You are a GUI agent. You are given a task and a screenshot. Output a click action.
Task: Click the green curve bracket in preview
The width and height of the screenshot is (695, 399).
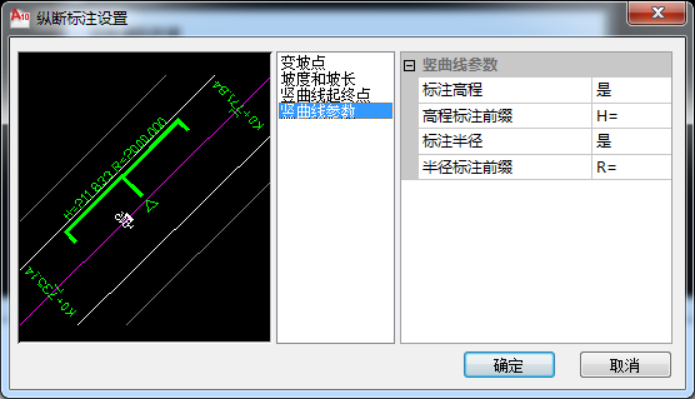127,181
